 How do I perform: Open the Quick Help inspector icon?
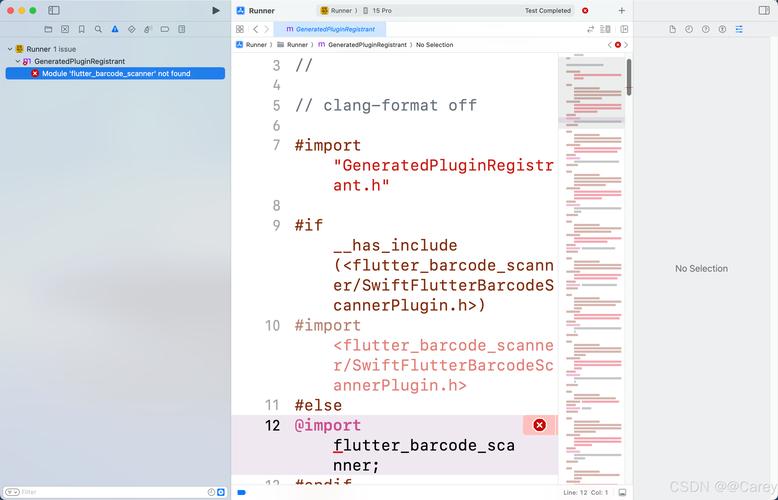[705, 30]
